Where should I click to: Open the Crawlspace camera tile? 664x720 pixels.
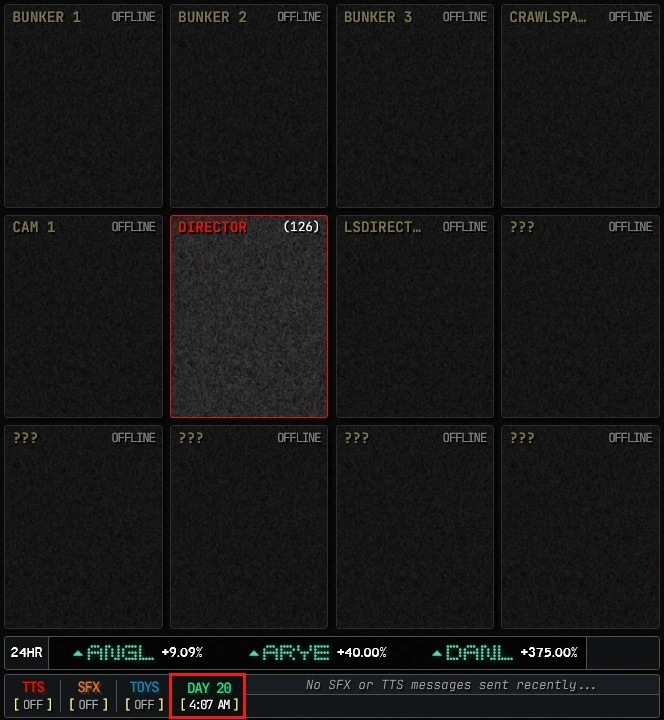580,106
